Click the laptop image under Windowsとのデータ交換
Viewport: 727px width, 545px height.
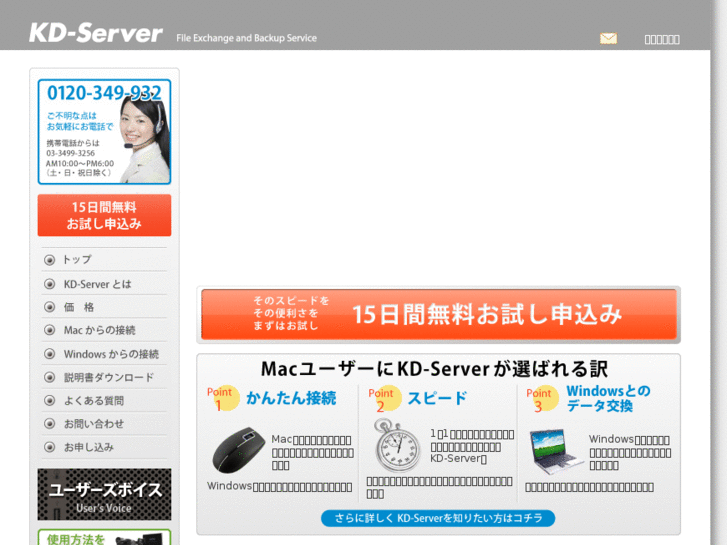555,452
